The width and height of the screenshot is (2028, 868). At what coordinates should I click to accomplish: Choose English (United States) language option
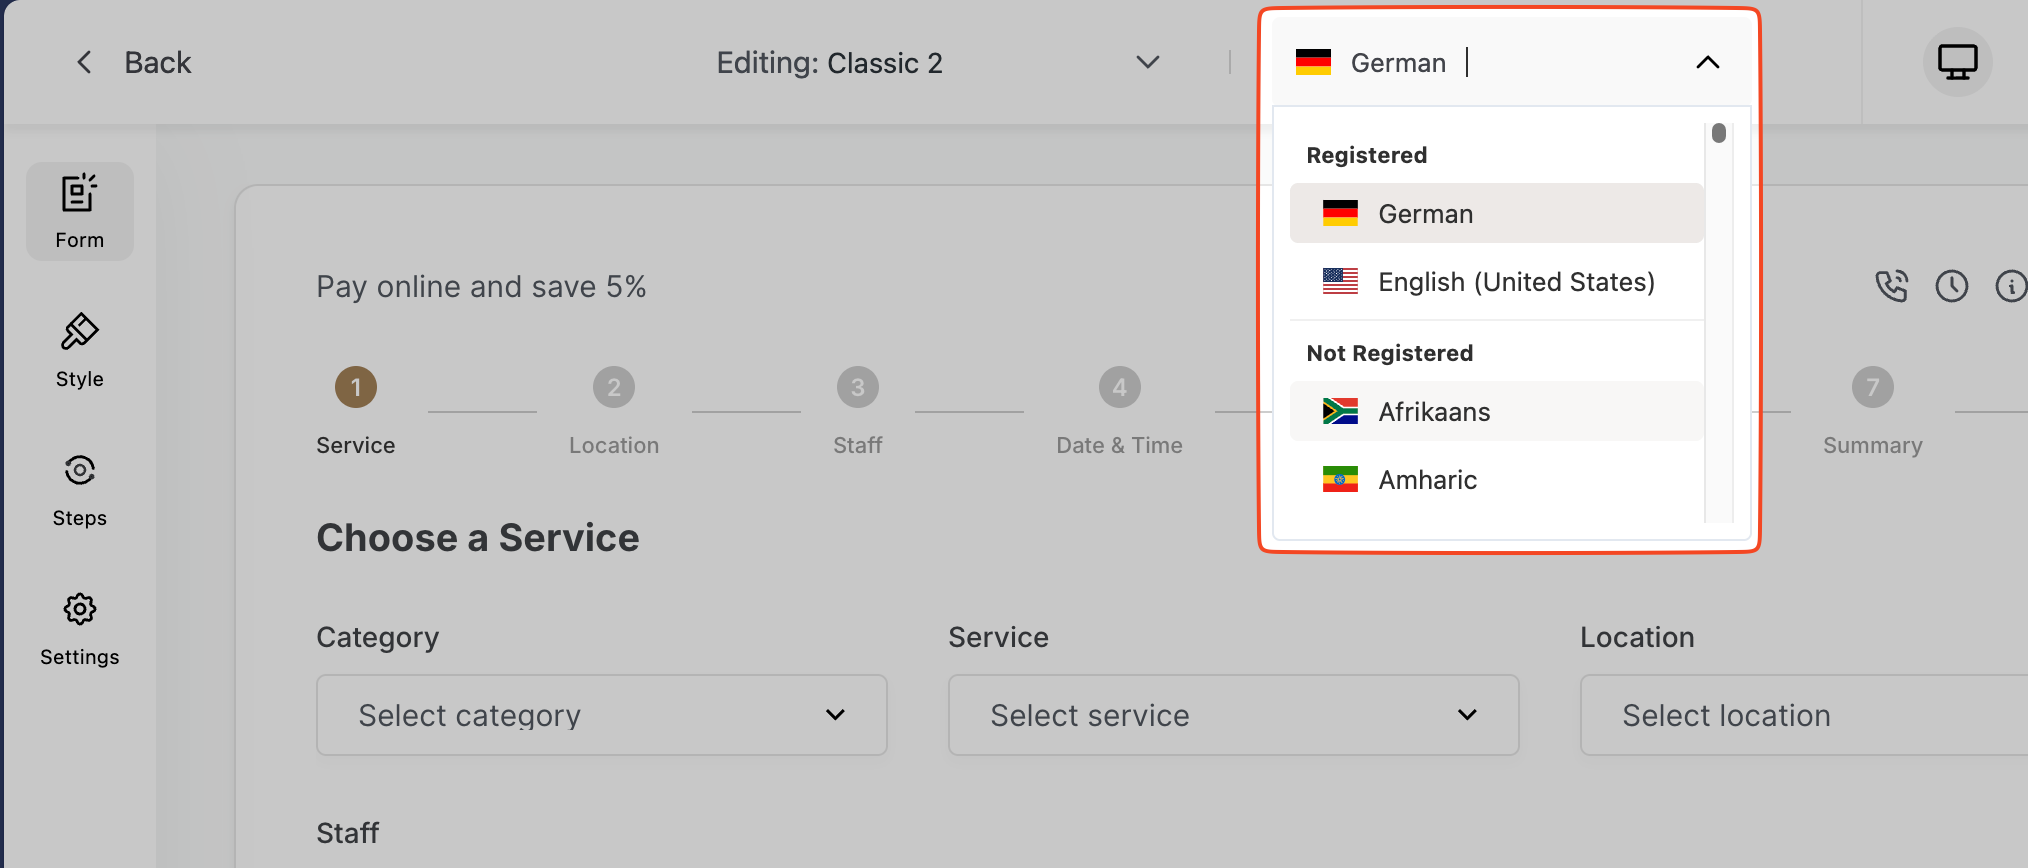coord(1497,282)
